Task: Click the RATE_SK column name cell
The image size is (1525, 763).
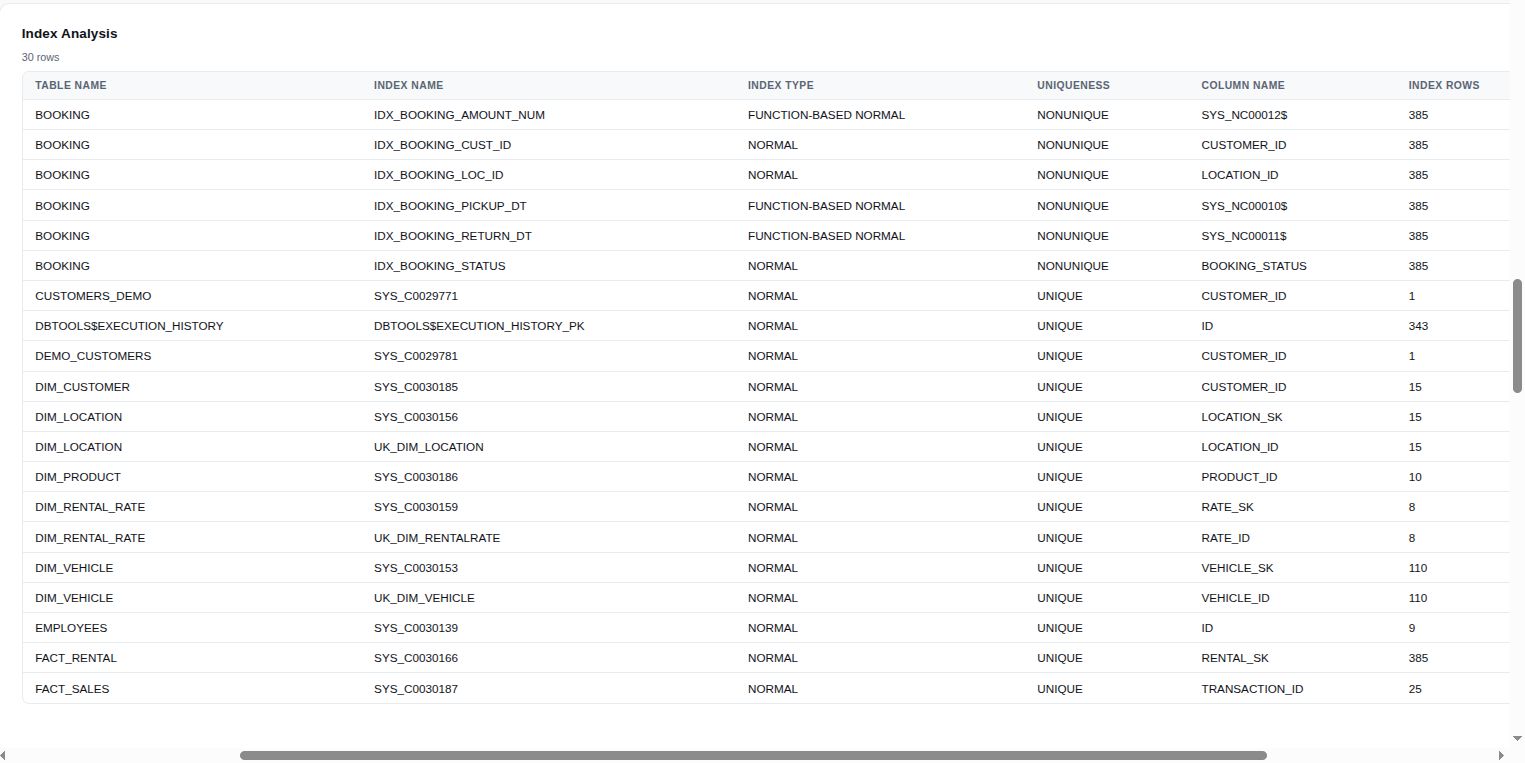Action: pos(1227,507)
